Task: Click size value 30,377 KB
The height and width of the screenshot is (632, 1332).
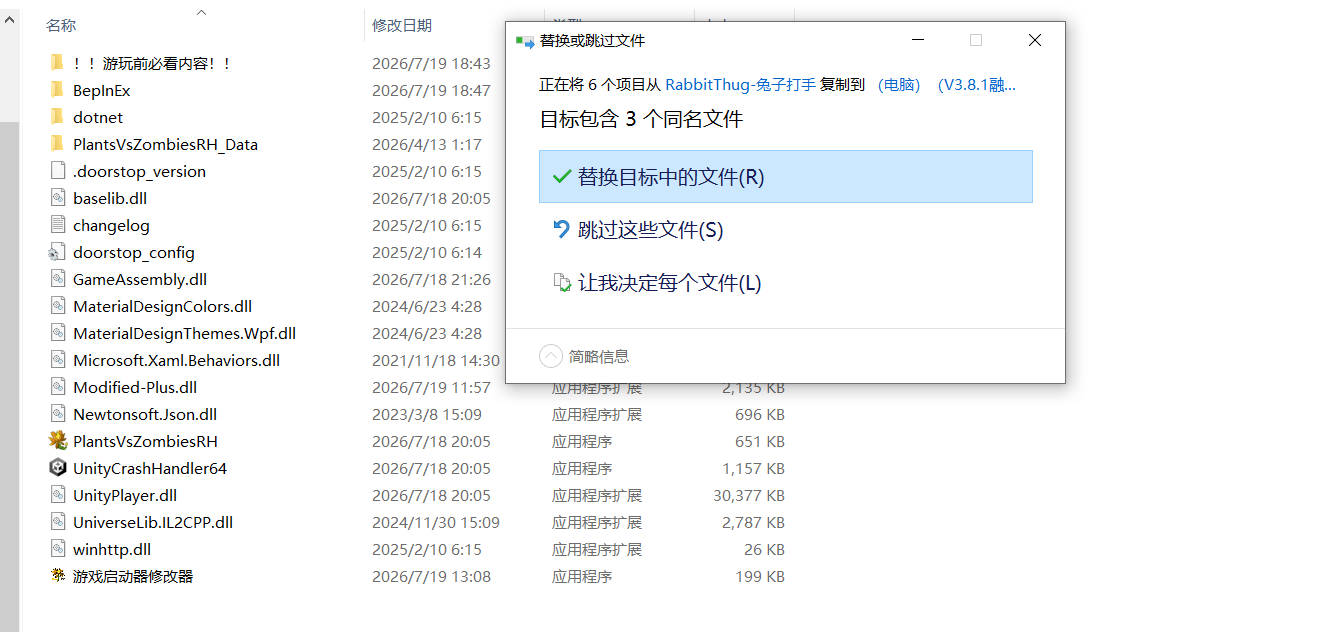Action: click(749, 495)
